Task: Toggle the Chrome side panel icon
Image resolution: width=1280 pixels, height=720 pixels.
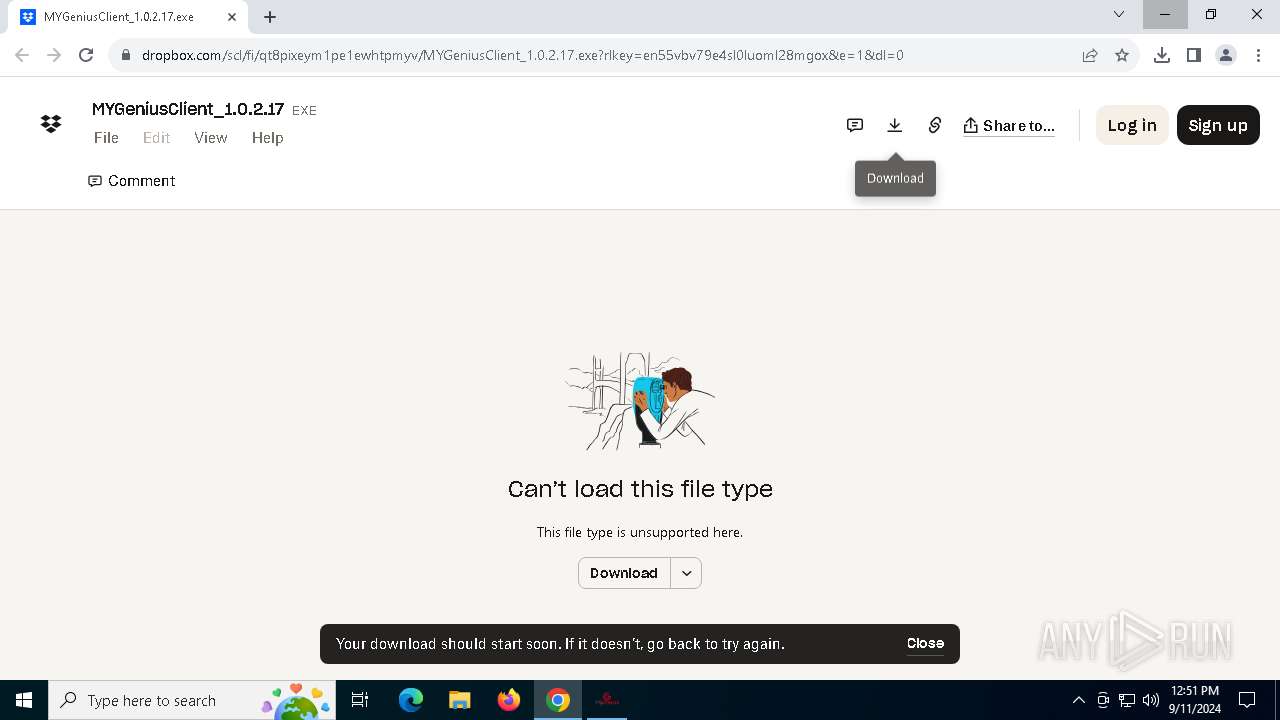Action: 1194,55
